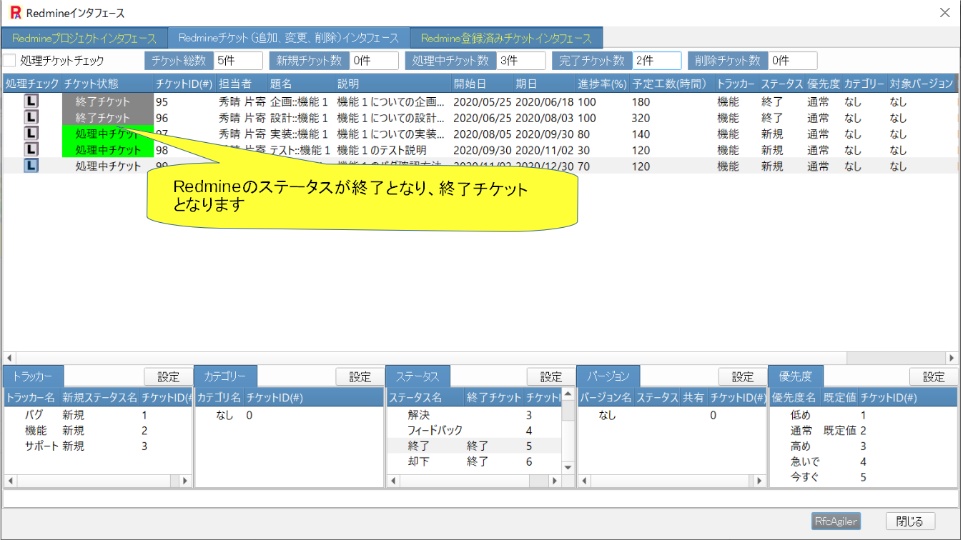Select the トラッカー panel tab

click(x=33, y=376)
